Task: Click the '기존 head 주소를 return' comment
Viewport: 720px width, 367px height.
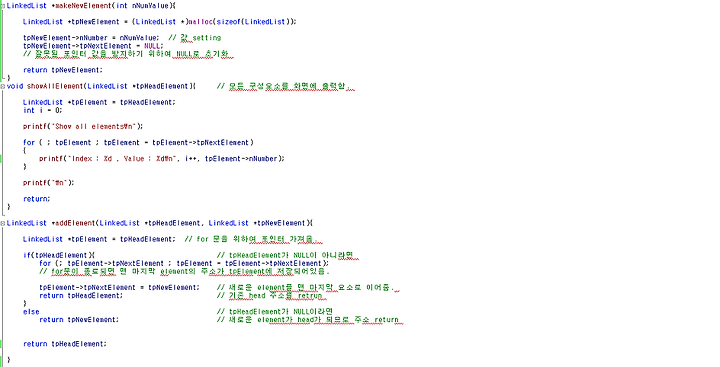Action: click(270, 296)
